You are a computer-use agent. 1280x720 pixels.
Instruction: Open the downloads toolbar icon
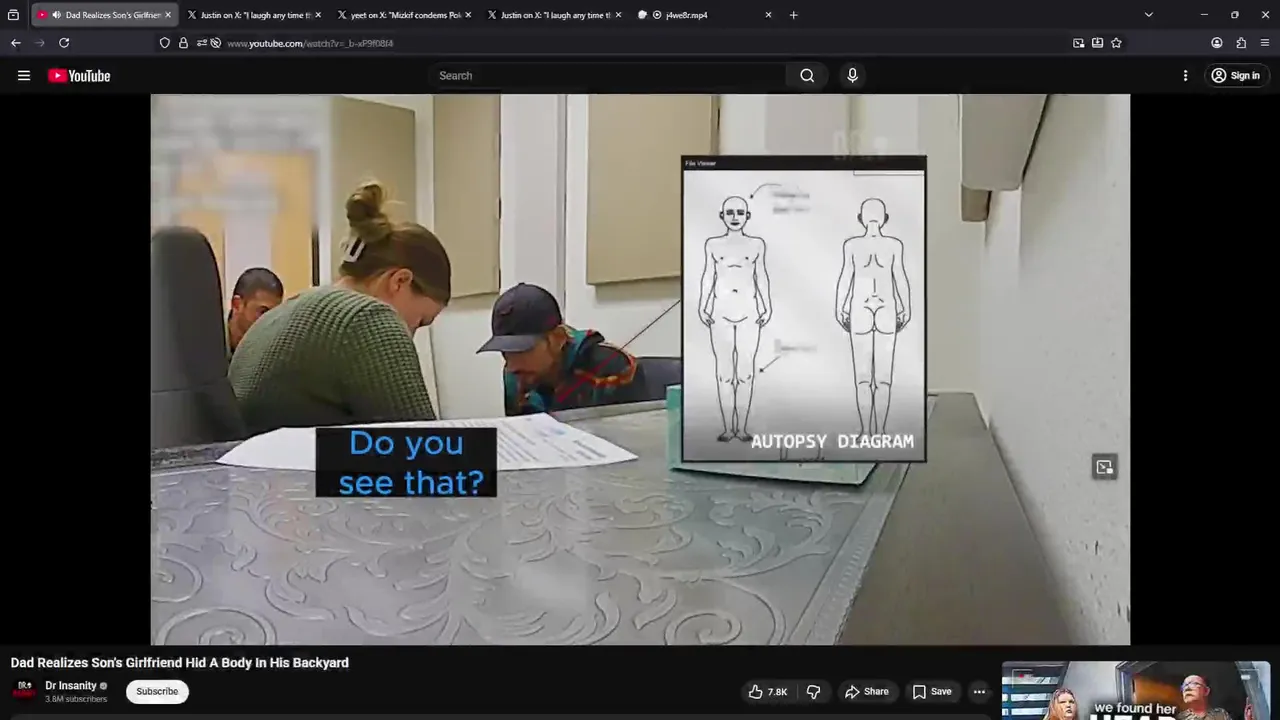coord(1097,43)
